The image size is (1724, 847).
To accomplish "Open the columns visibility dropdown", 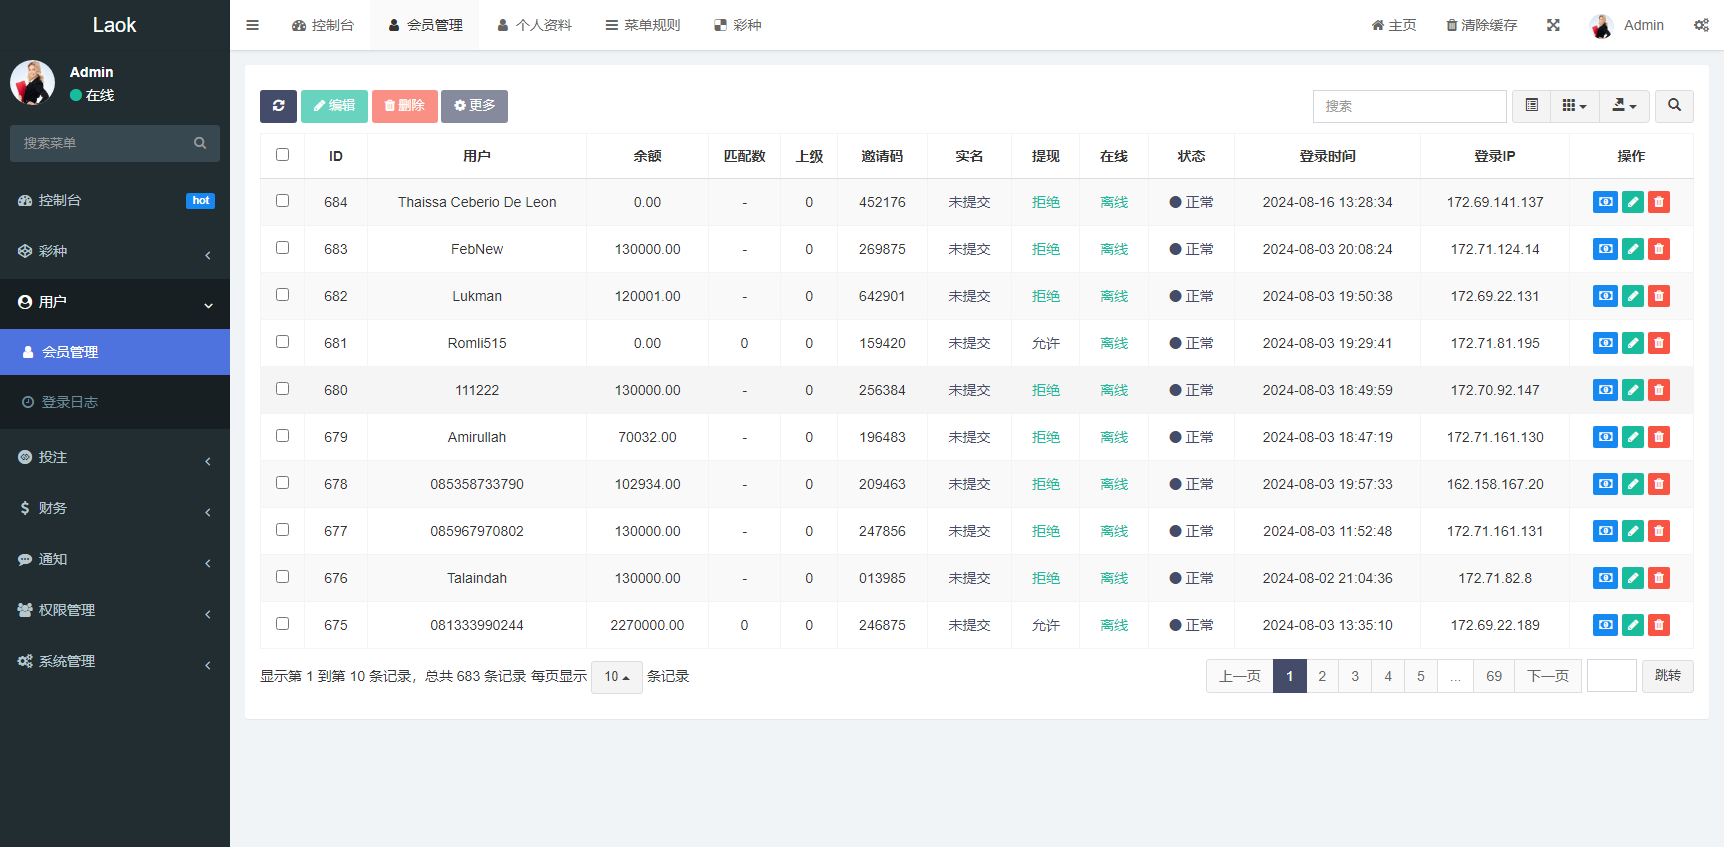I will tap(1574, 106).
